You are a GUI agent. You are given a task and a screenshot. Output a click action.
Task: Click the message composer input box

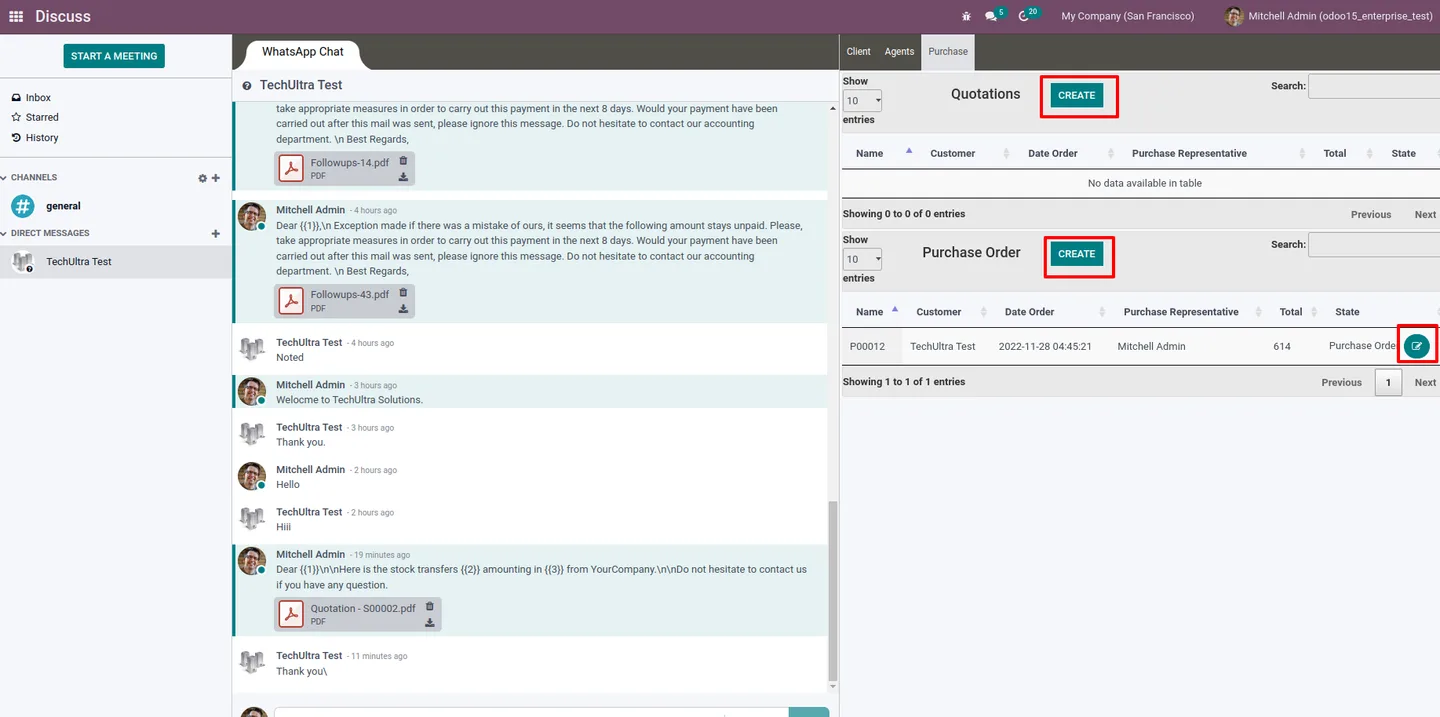530,712
